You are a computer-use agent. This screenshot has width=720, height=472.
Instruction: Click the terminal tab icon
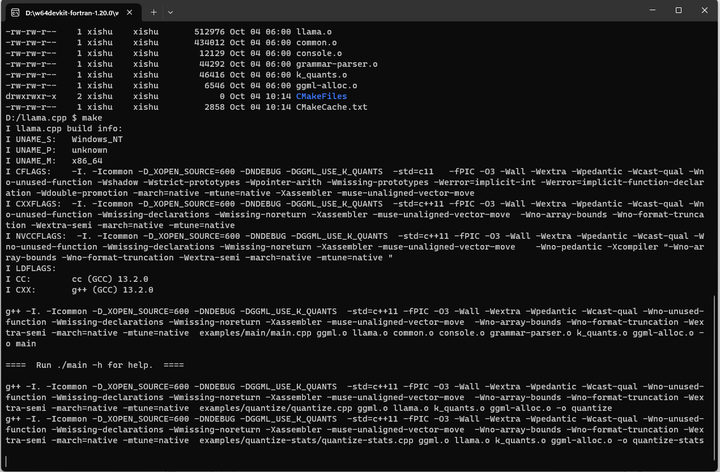[x=15, y=12]
